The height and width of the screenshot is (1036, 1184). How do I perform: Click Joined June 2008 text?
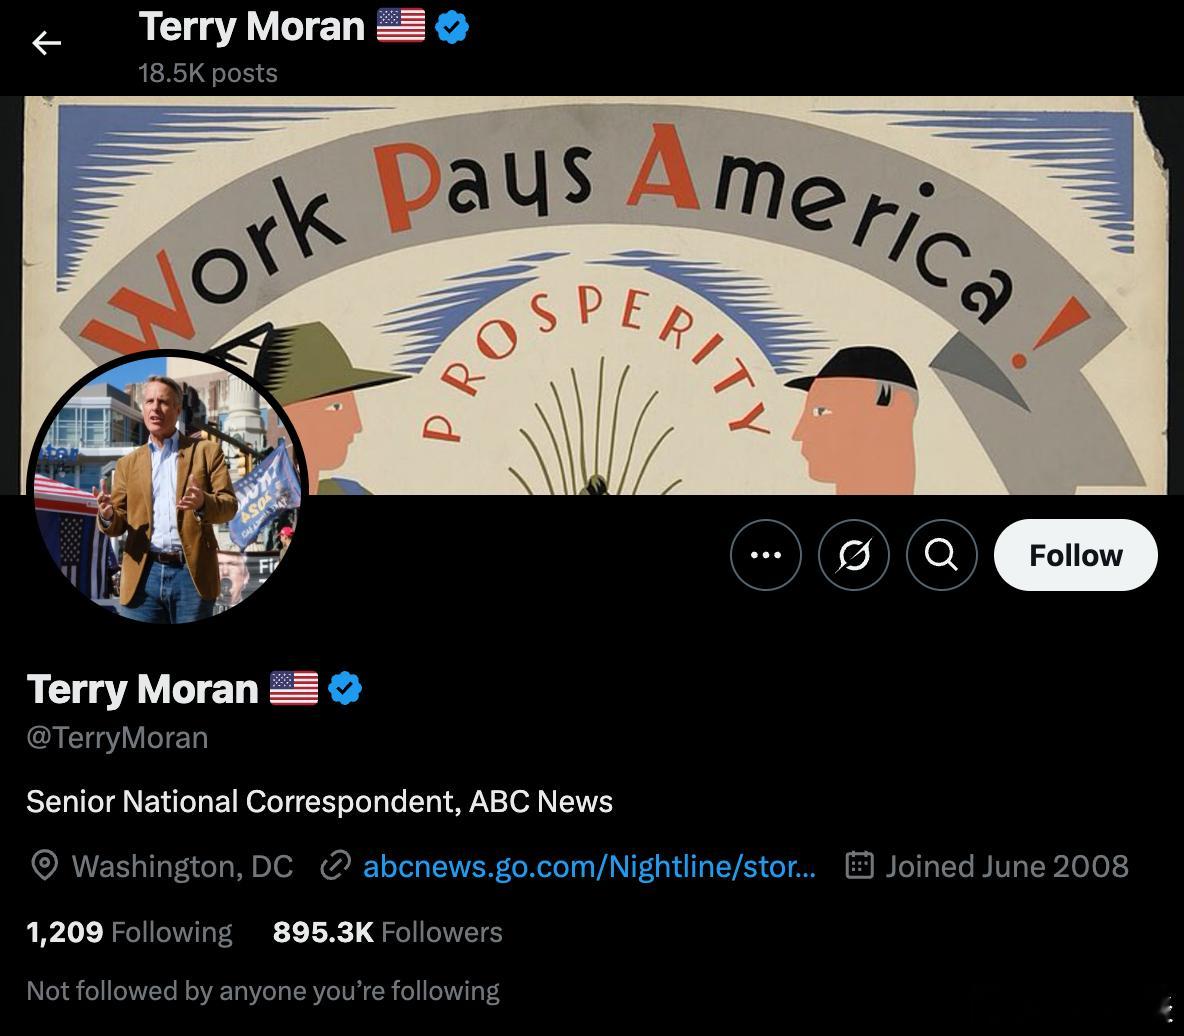[x=1007, y=866]
